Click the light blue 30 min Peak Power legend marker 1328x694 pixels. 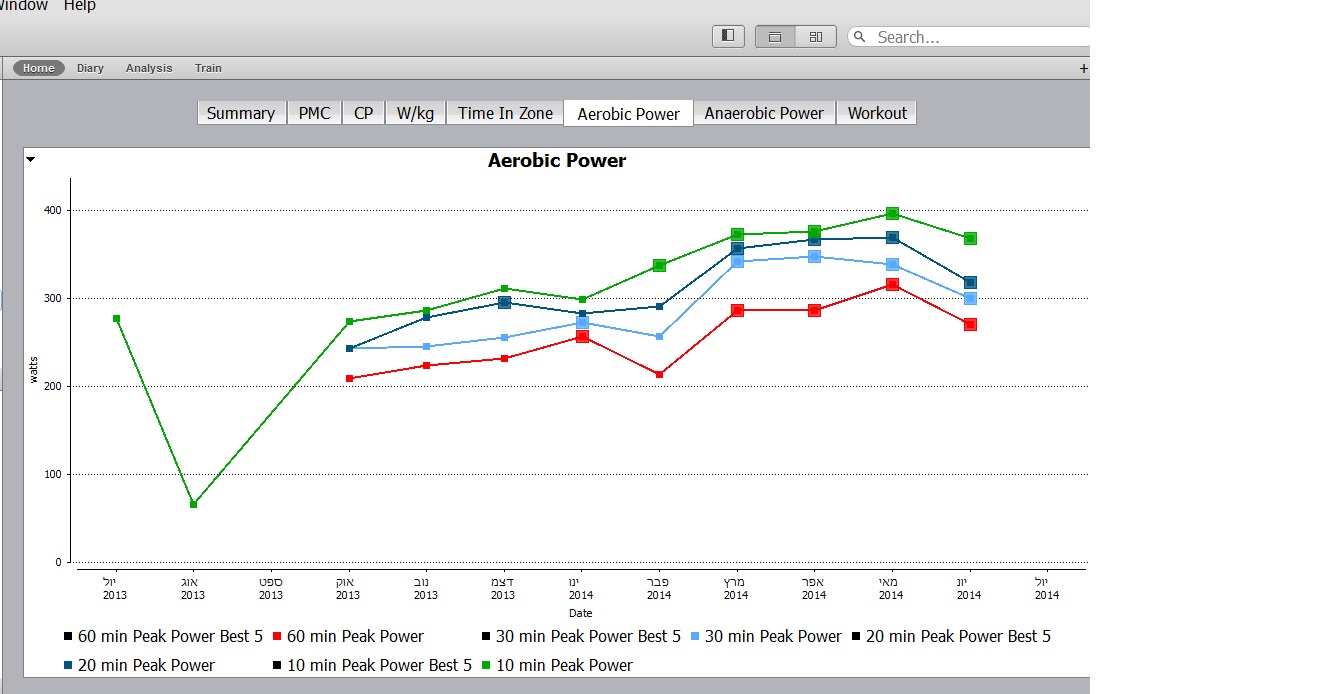(x=695, y=636)
